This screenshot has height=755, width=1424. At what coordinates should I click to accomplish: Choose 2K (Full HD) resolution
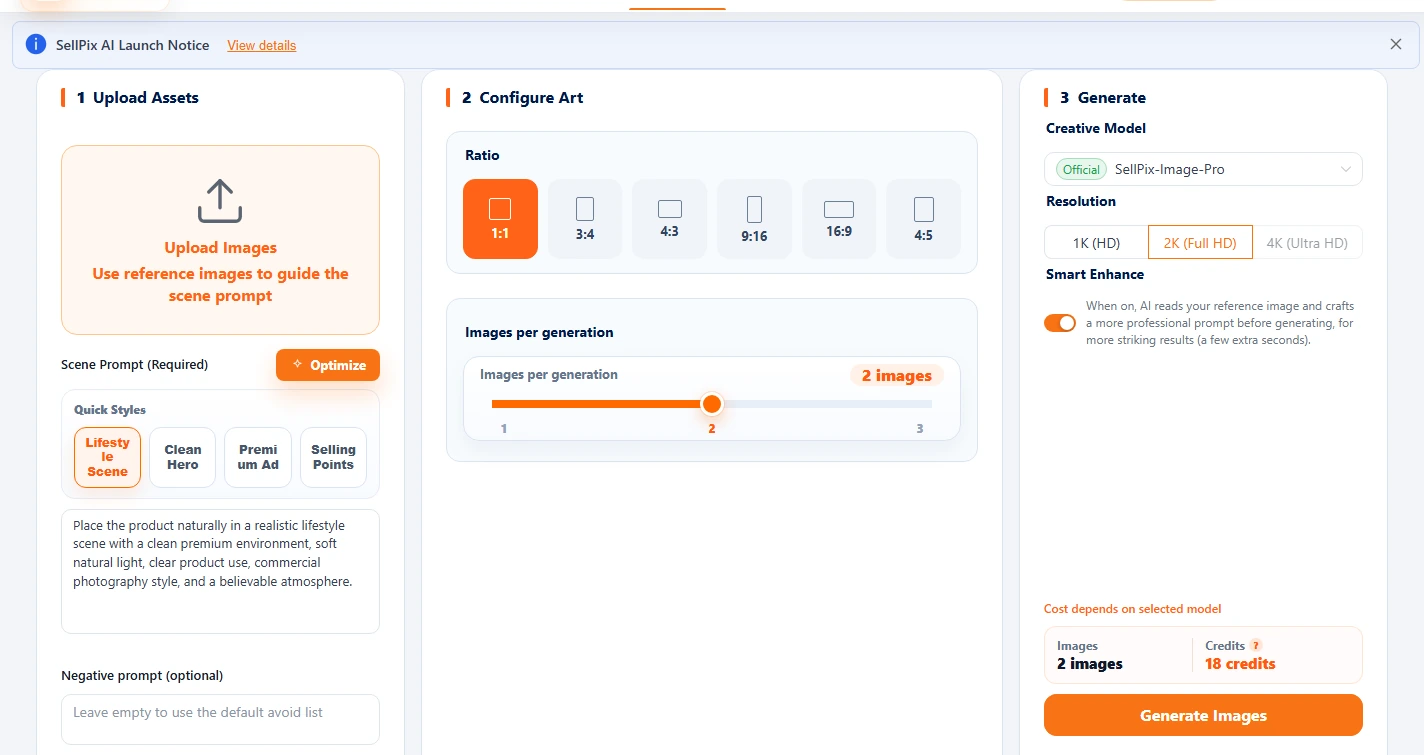[1200, 242]
